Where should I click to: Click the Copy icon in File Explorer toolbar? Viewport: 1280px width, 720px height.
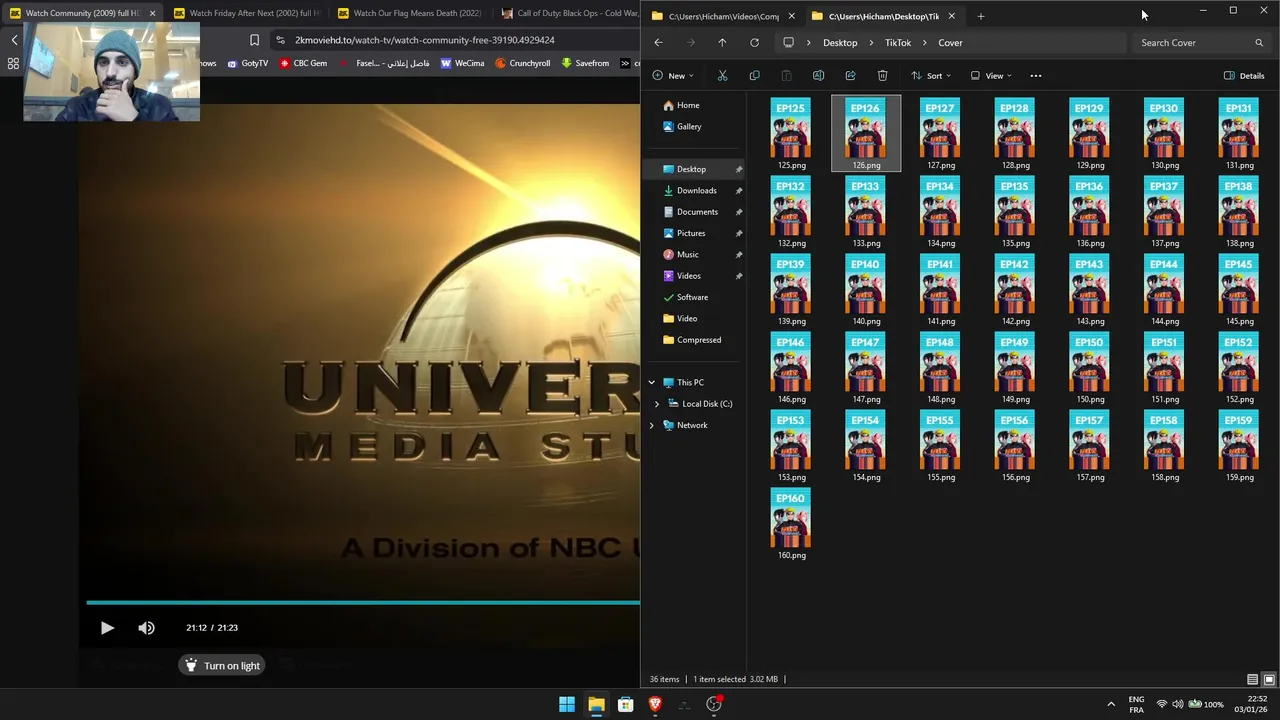point(754,76)
